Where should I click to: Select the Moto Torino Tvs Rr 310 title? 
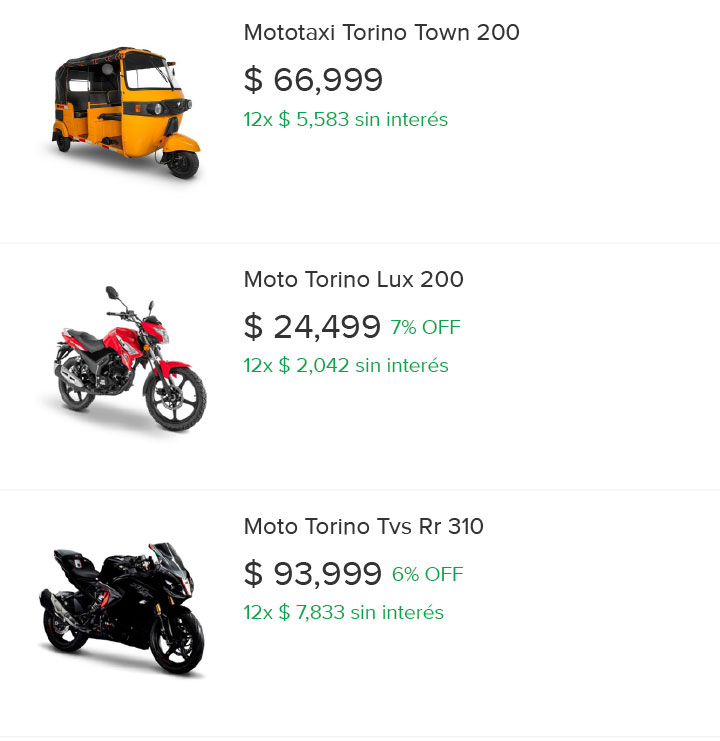tap(363, 526)
